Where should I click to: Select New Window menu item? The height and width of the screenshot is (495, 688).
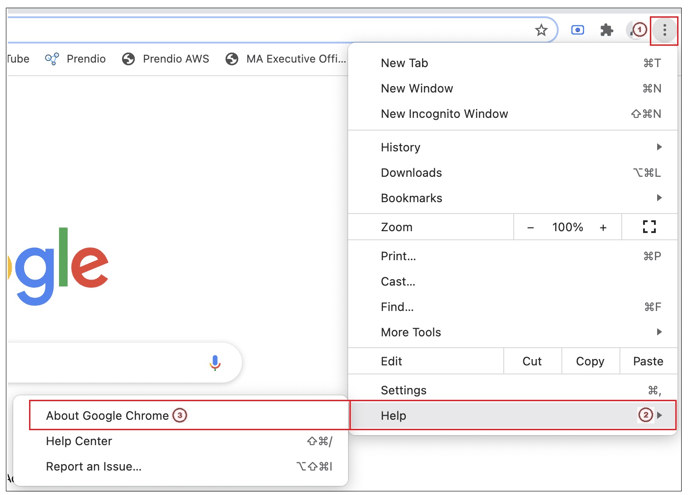point(512,89)
